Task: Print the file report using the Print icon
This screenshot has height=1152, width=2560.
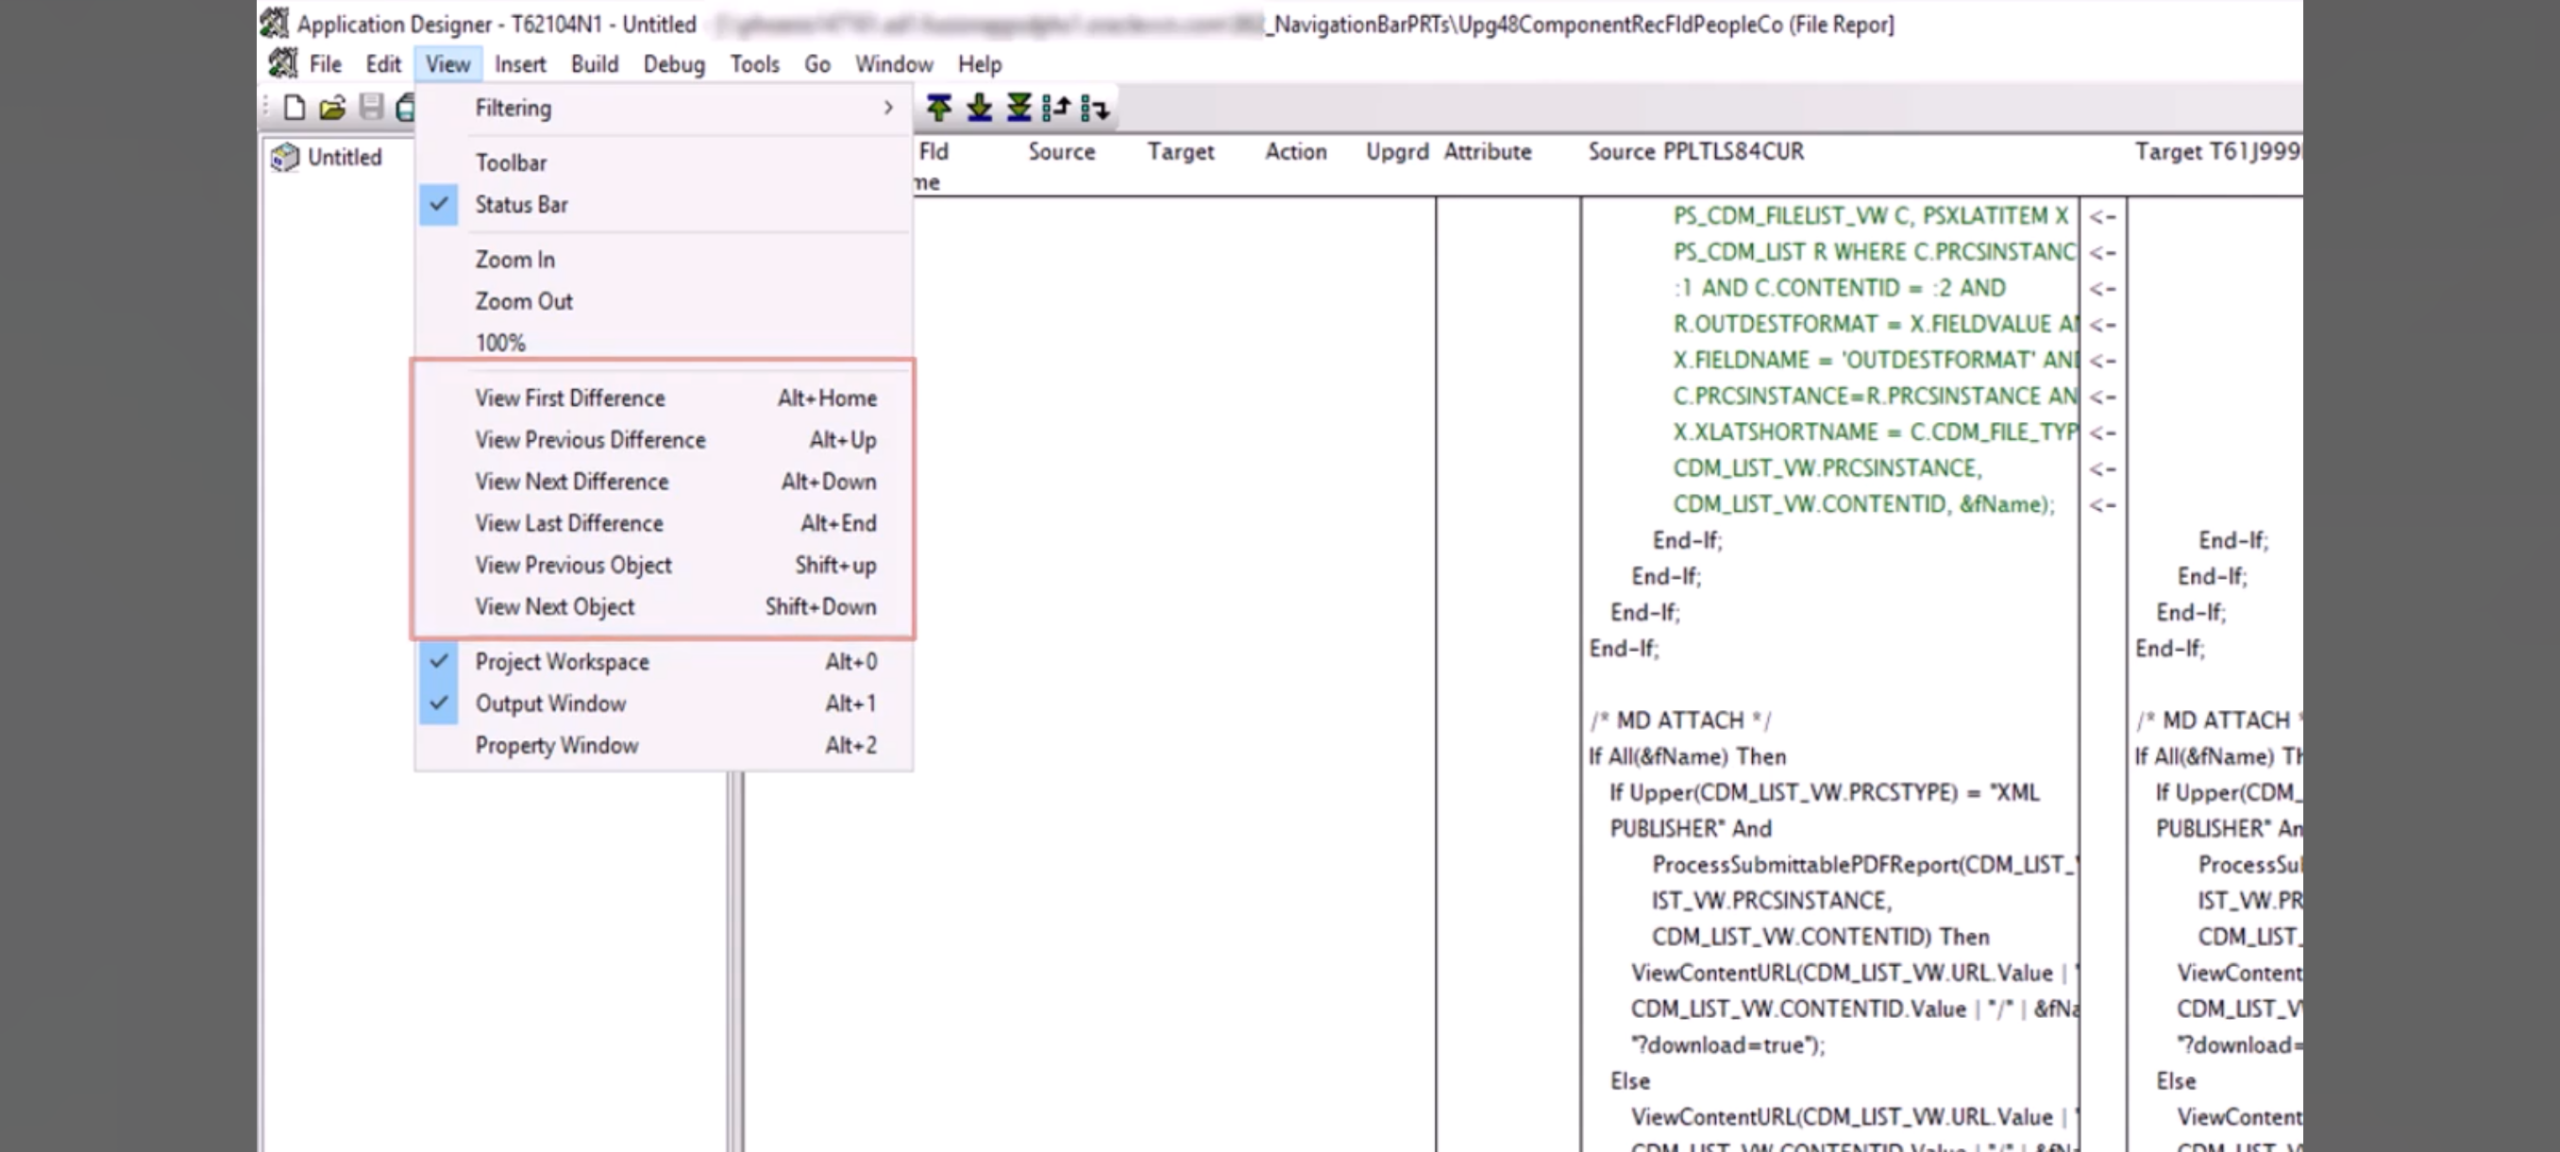Action: [x=408, y=108]
